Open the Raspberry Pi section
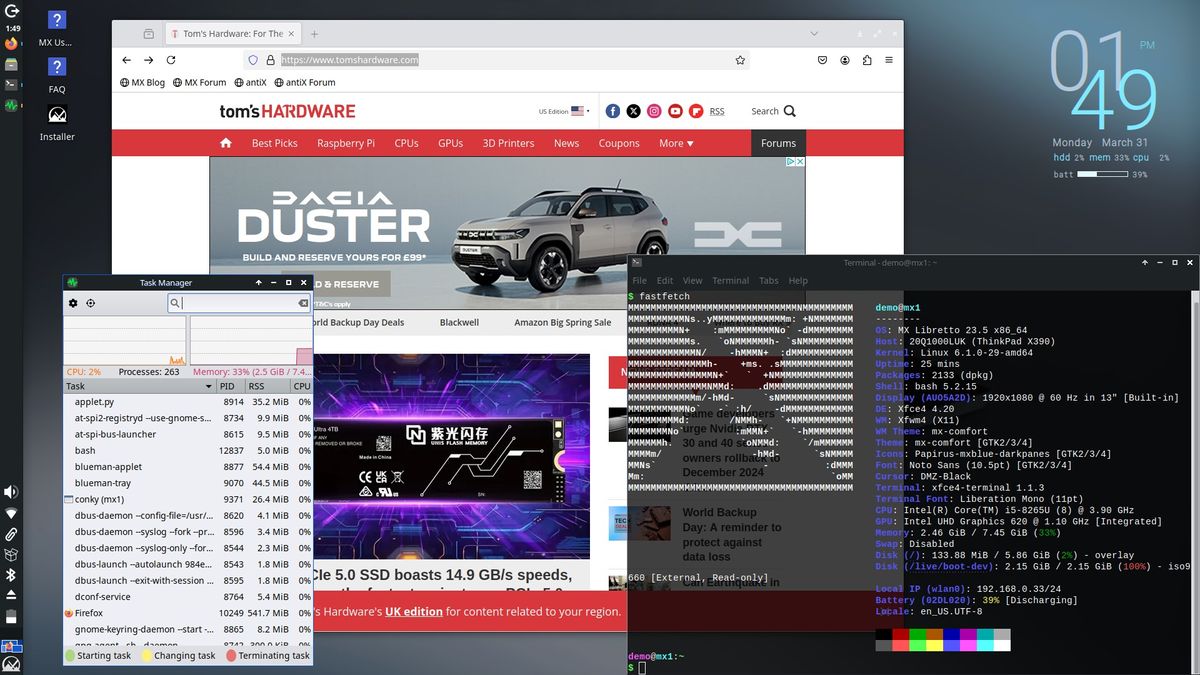The height and width of the screenshot is (675, 1200). pos(345,143)
